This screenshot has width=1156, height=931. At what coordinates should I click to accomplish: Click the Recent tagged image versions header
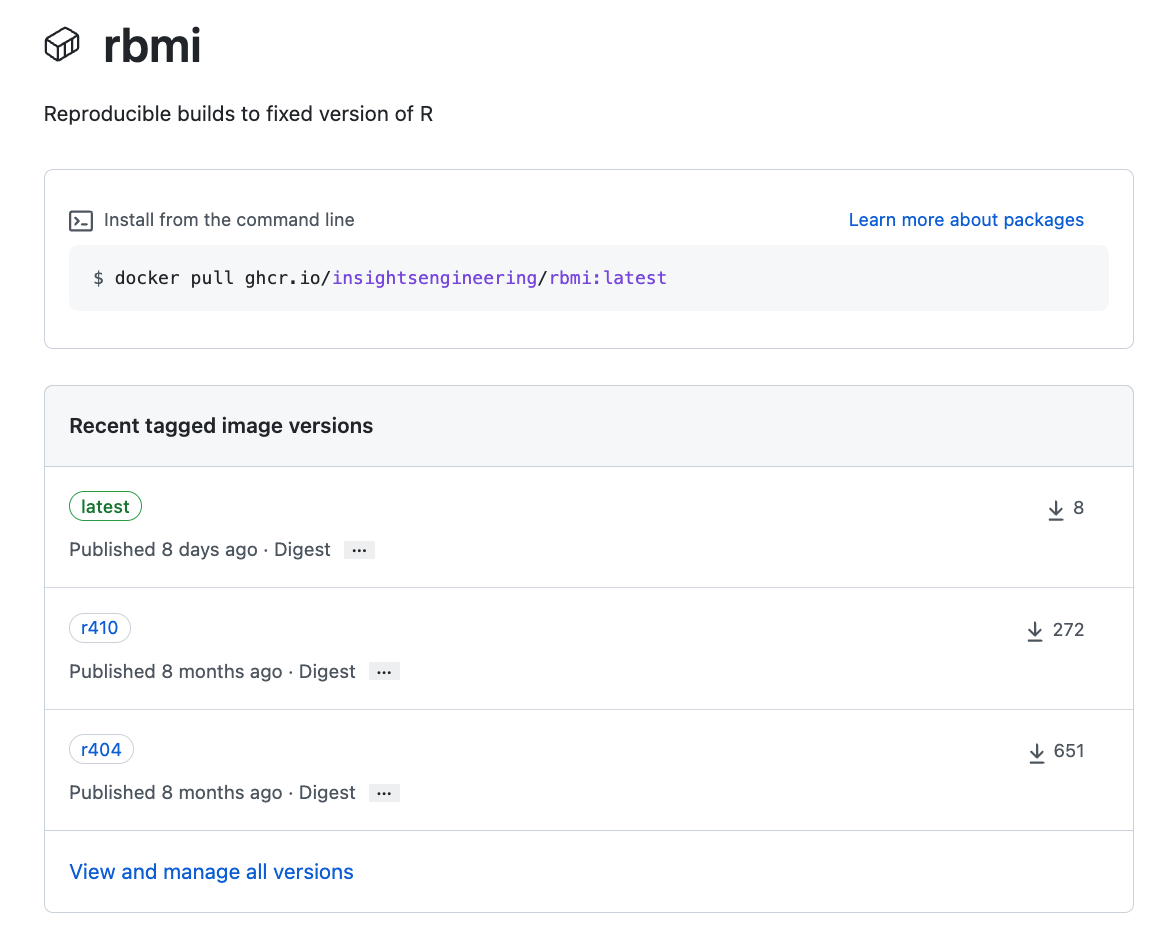point(221,426)
